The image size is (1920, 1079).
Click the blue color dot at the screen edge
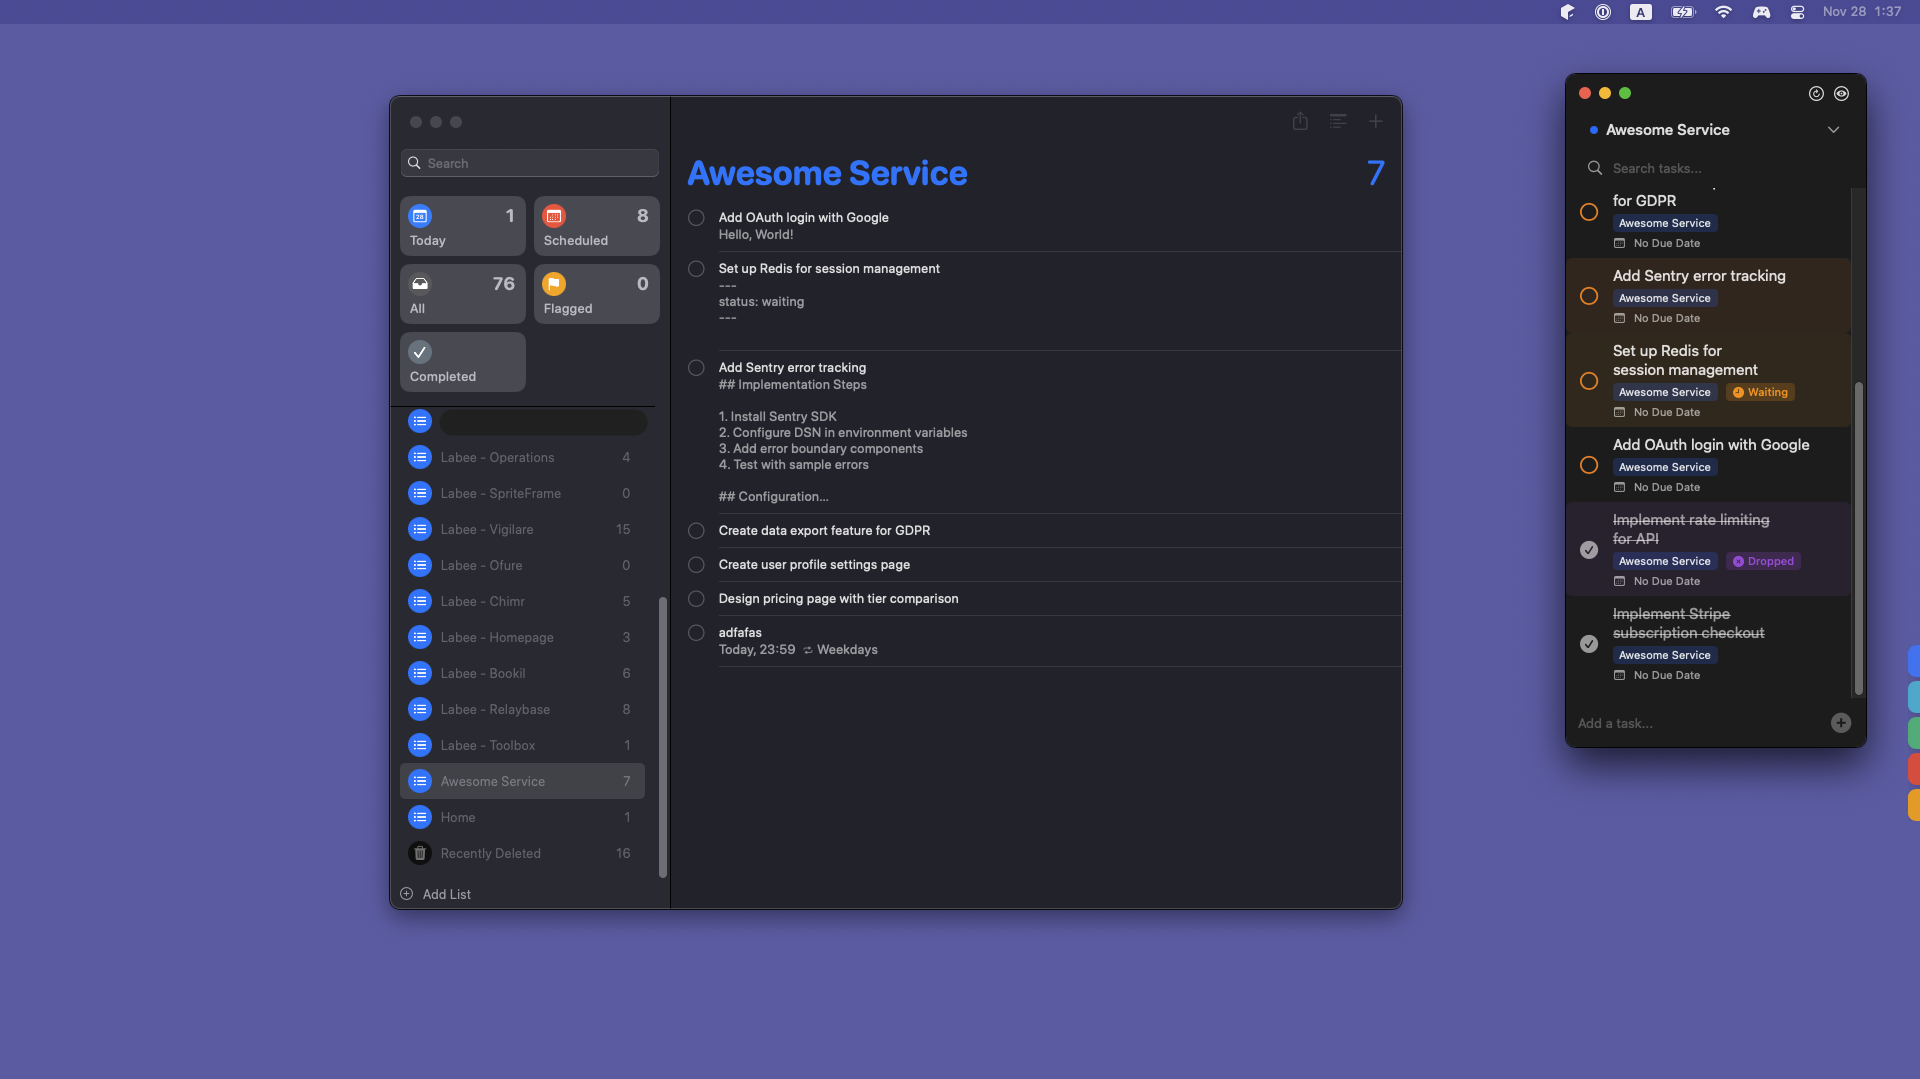click(1914, 661)
